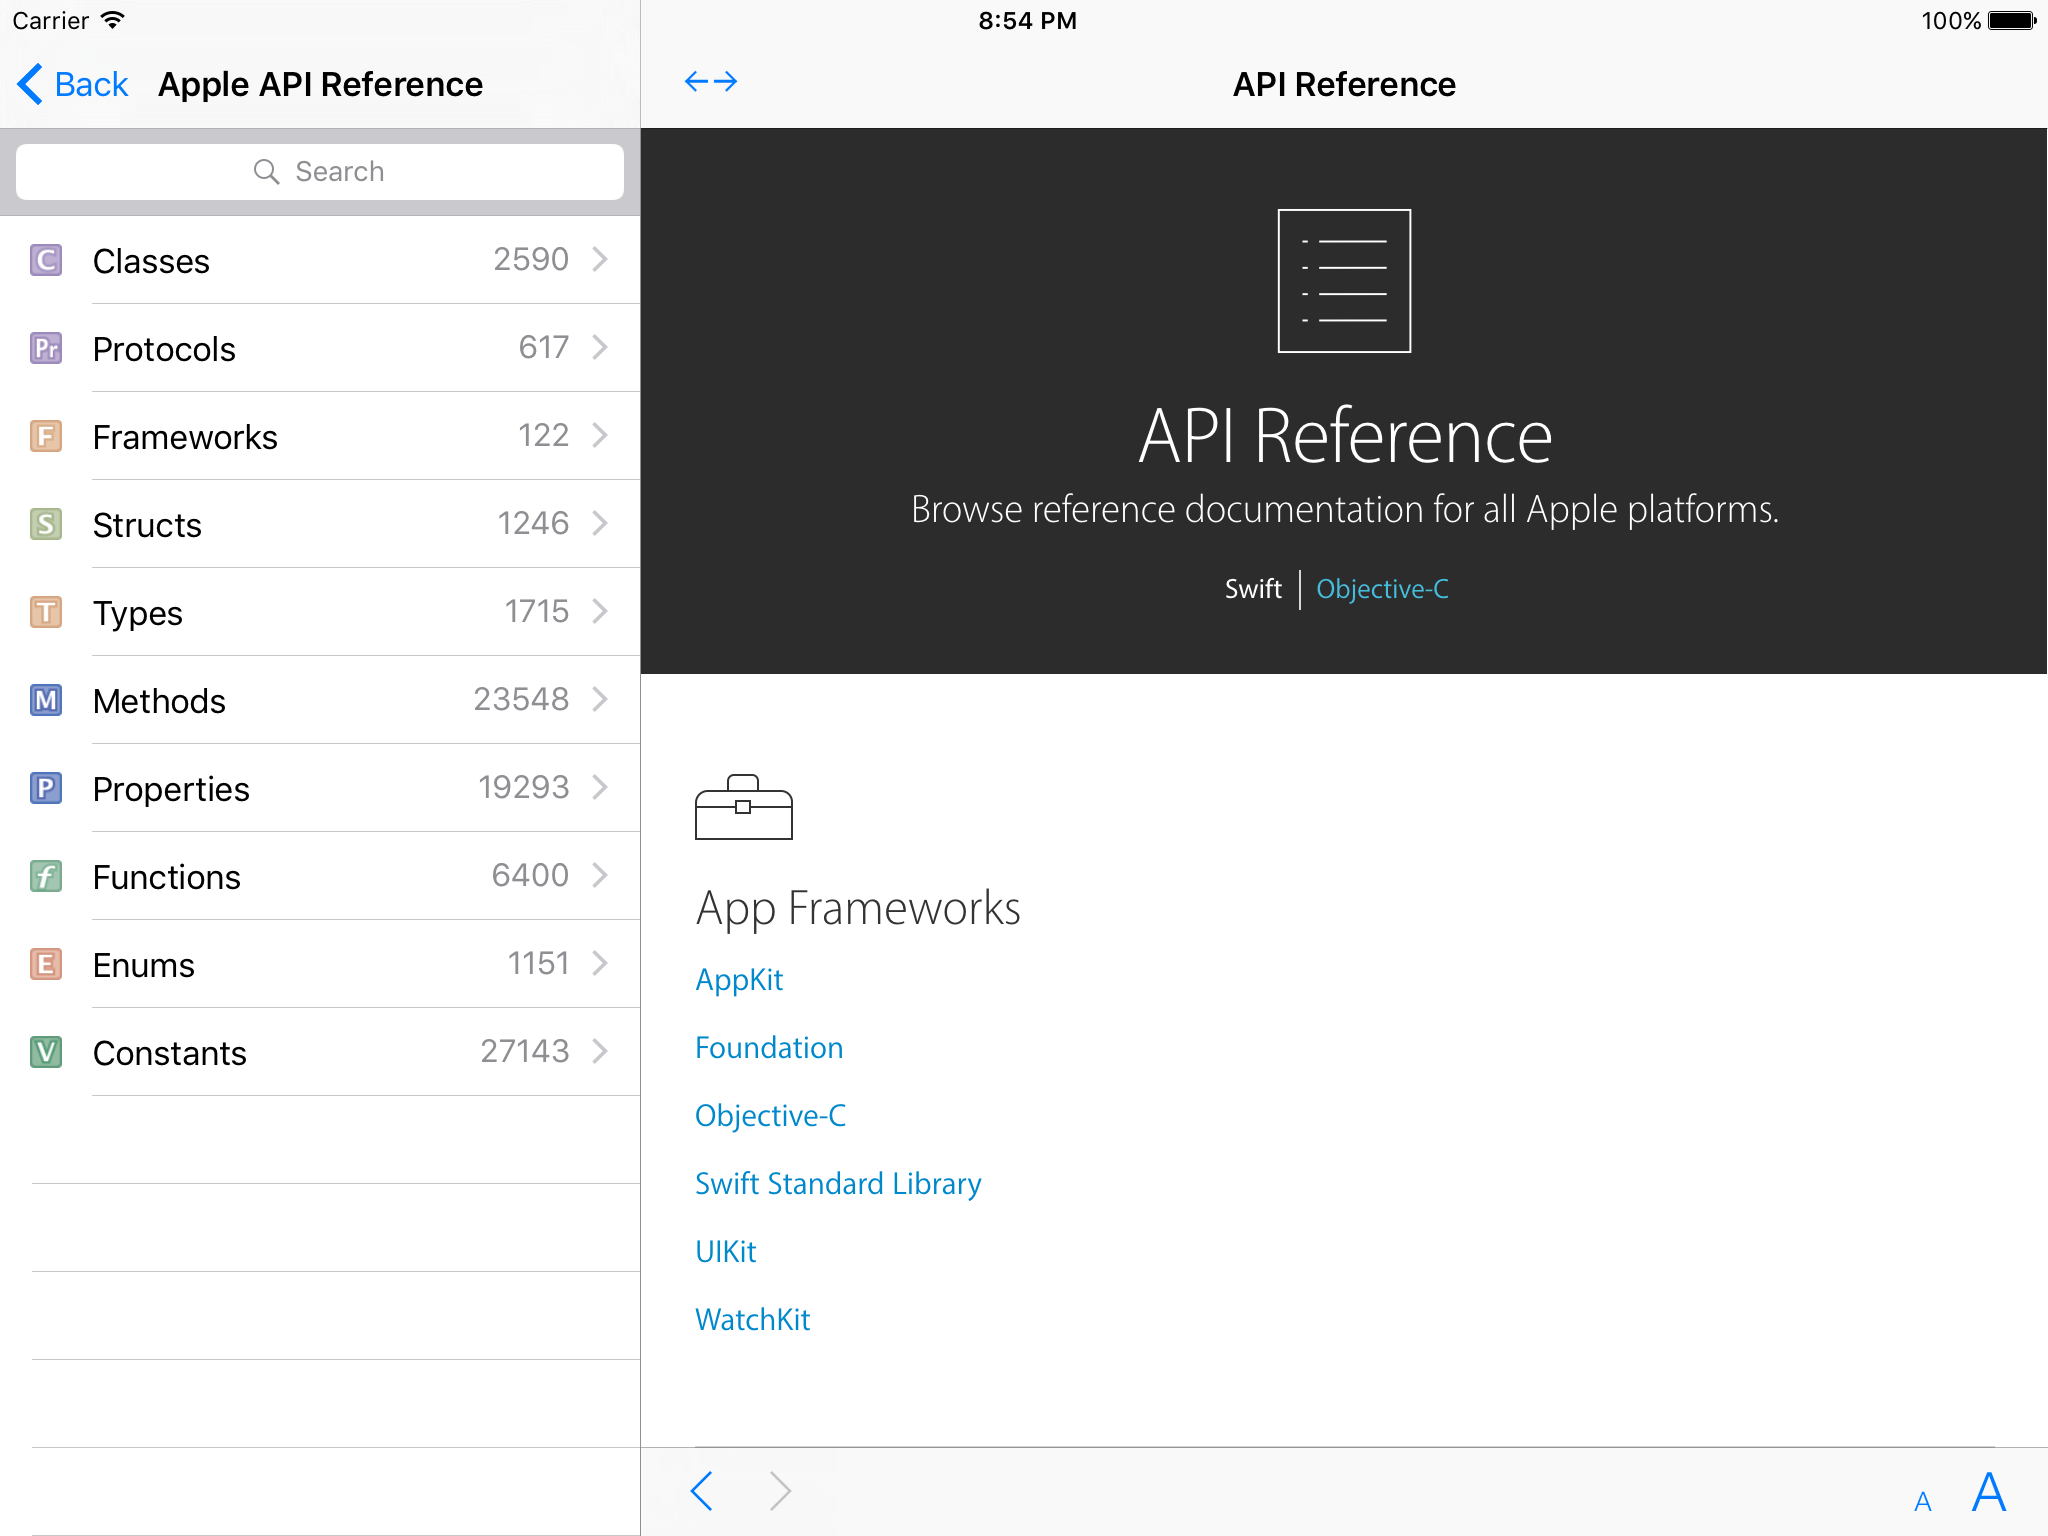This screenshot has width=2048, height=1536.
Task: Click the Enums category icon
Action: pyautogui.click(x=44, y=963)
